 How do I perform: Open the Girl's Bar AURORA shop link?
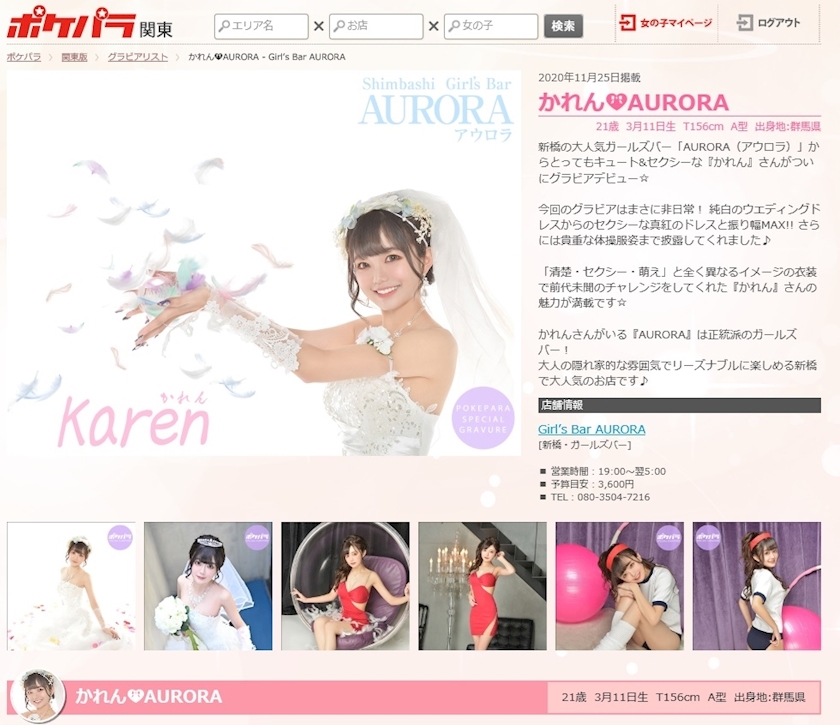(x=591, y=429)
